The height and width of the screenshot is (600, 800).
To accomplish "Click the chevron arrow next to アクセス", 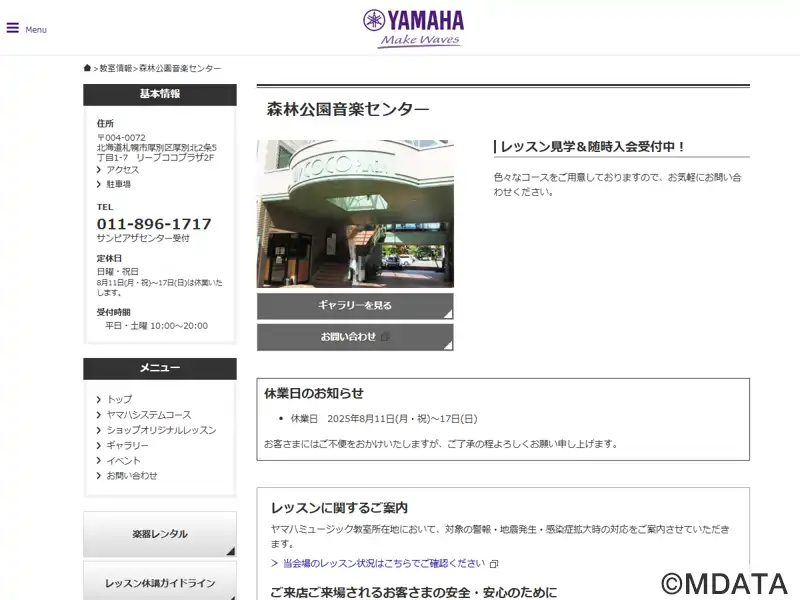I will pyautogui.click(x=99, y=170).
